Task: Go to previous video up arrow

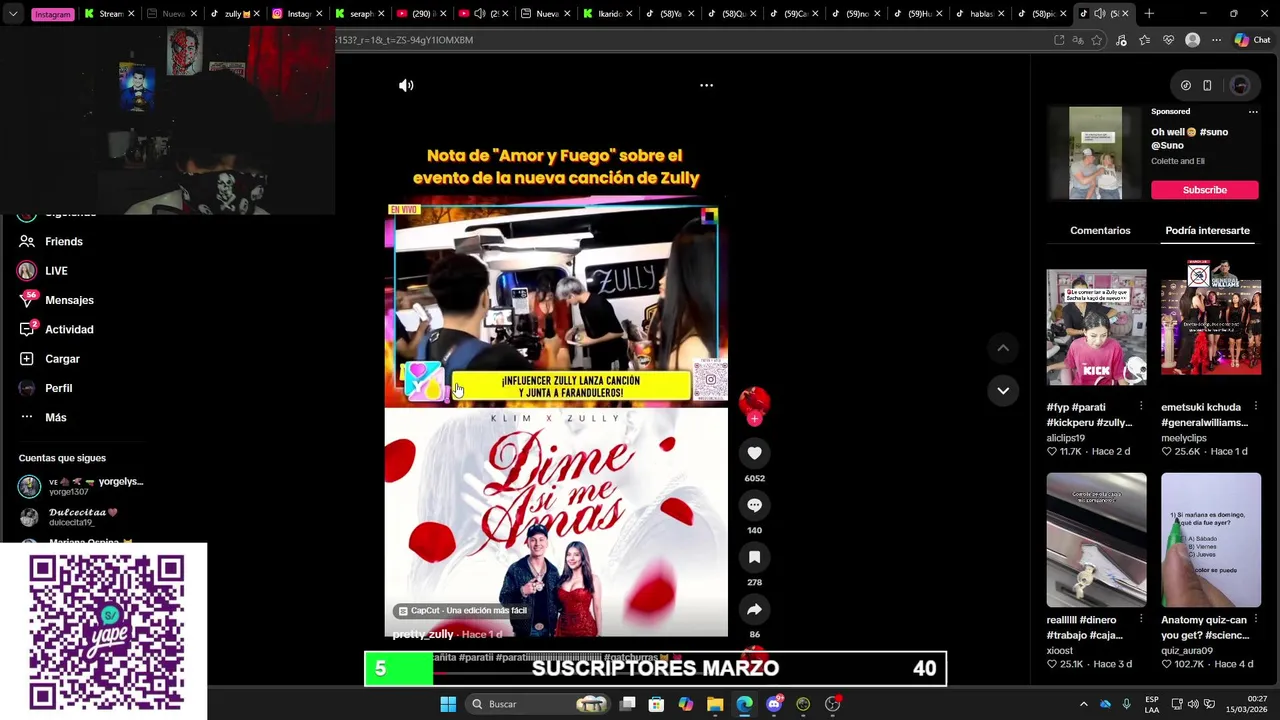Action: tap(1003, 348)
